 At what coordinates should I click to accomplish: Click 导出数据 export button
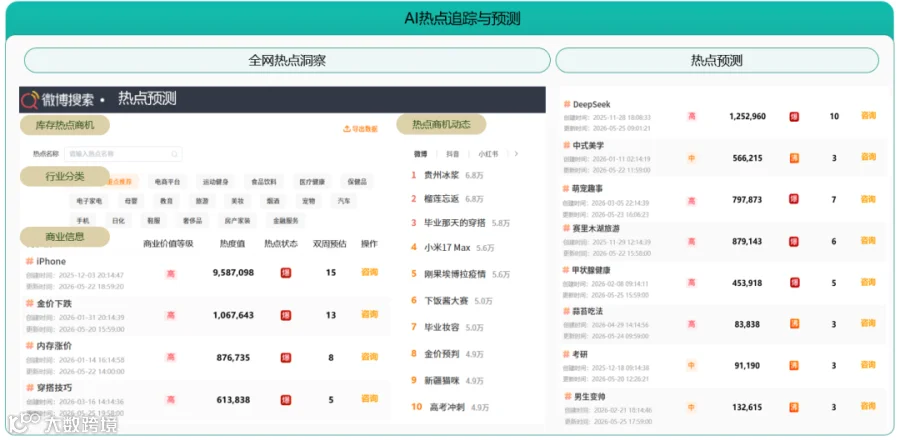(x=360, y=129)
